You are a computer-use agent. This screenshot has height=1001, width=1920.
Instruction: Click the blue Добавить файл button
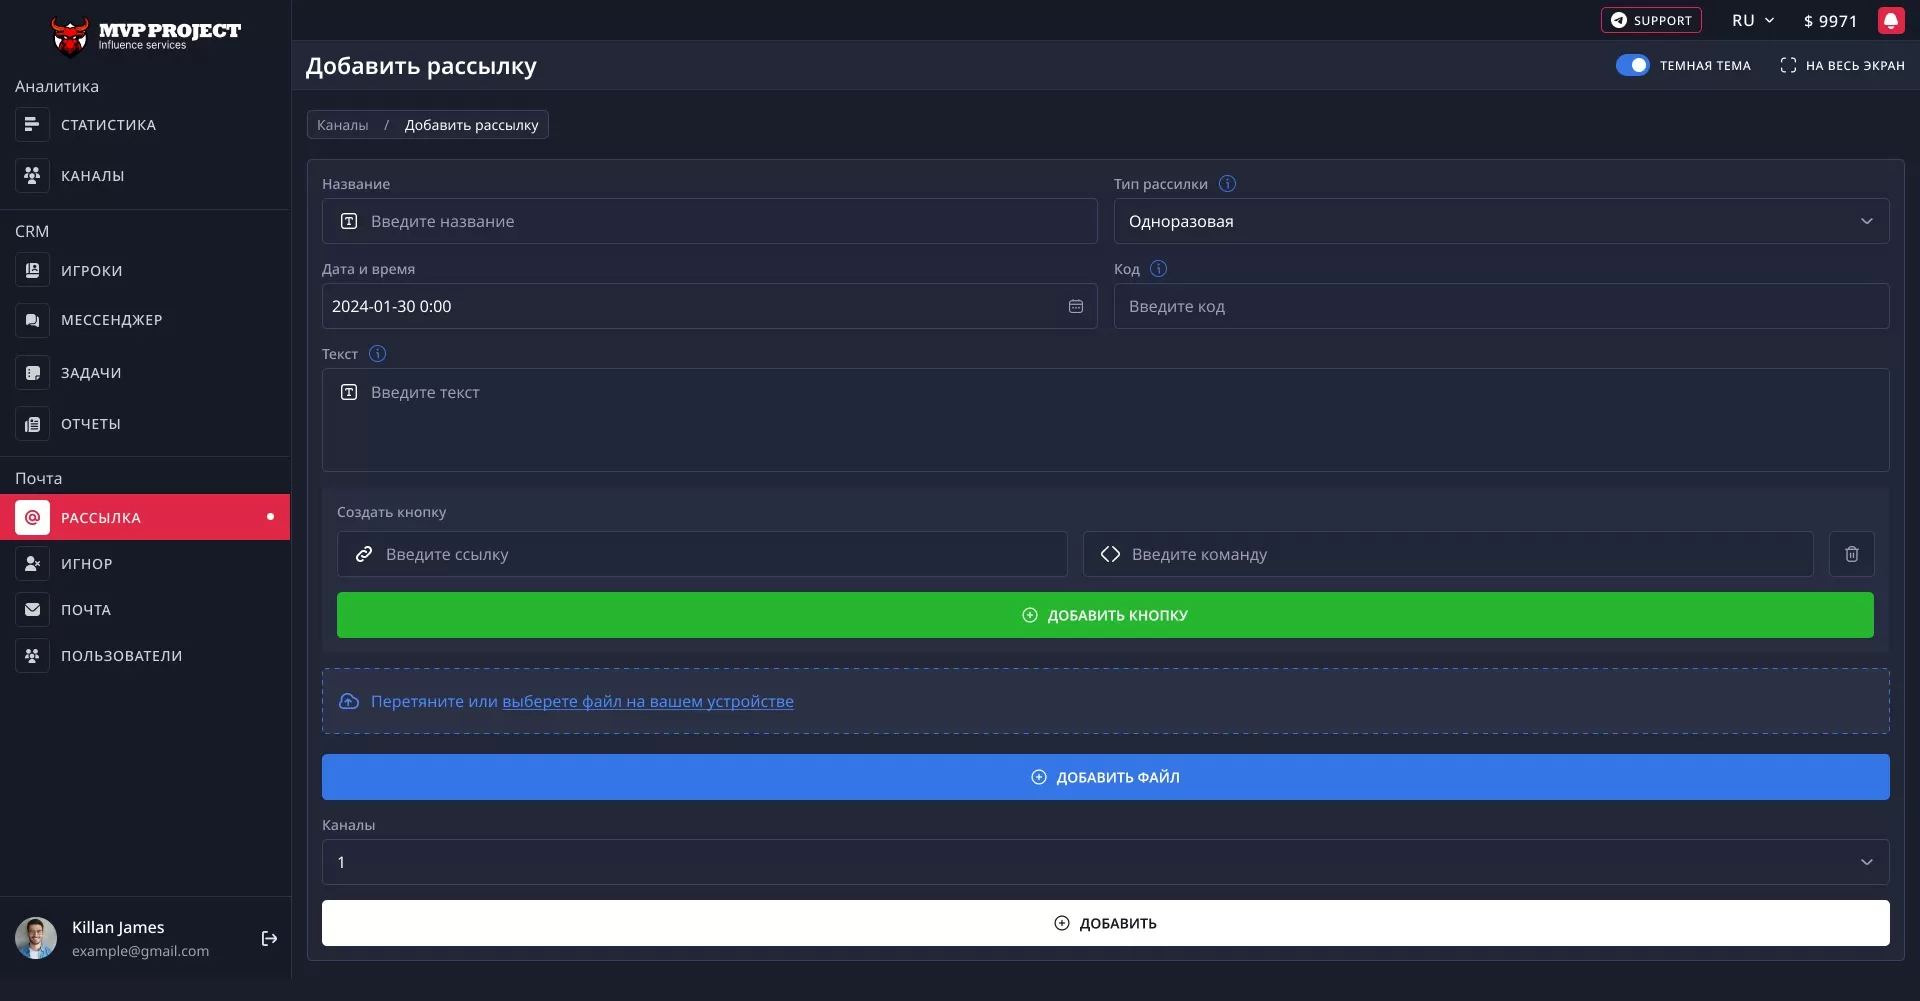click(1104, 777)
